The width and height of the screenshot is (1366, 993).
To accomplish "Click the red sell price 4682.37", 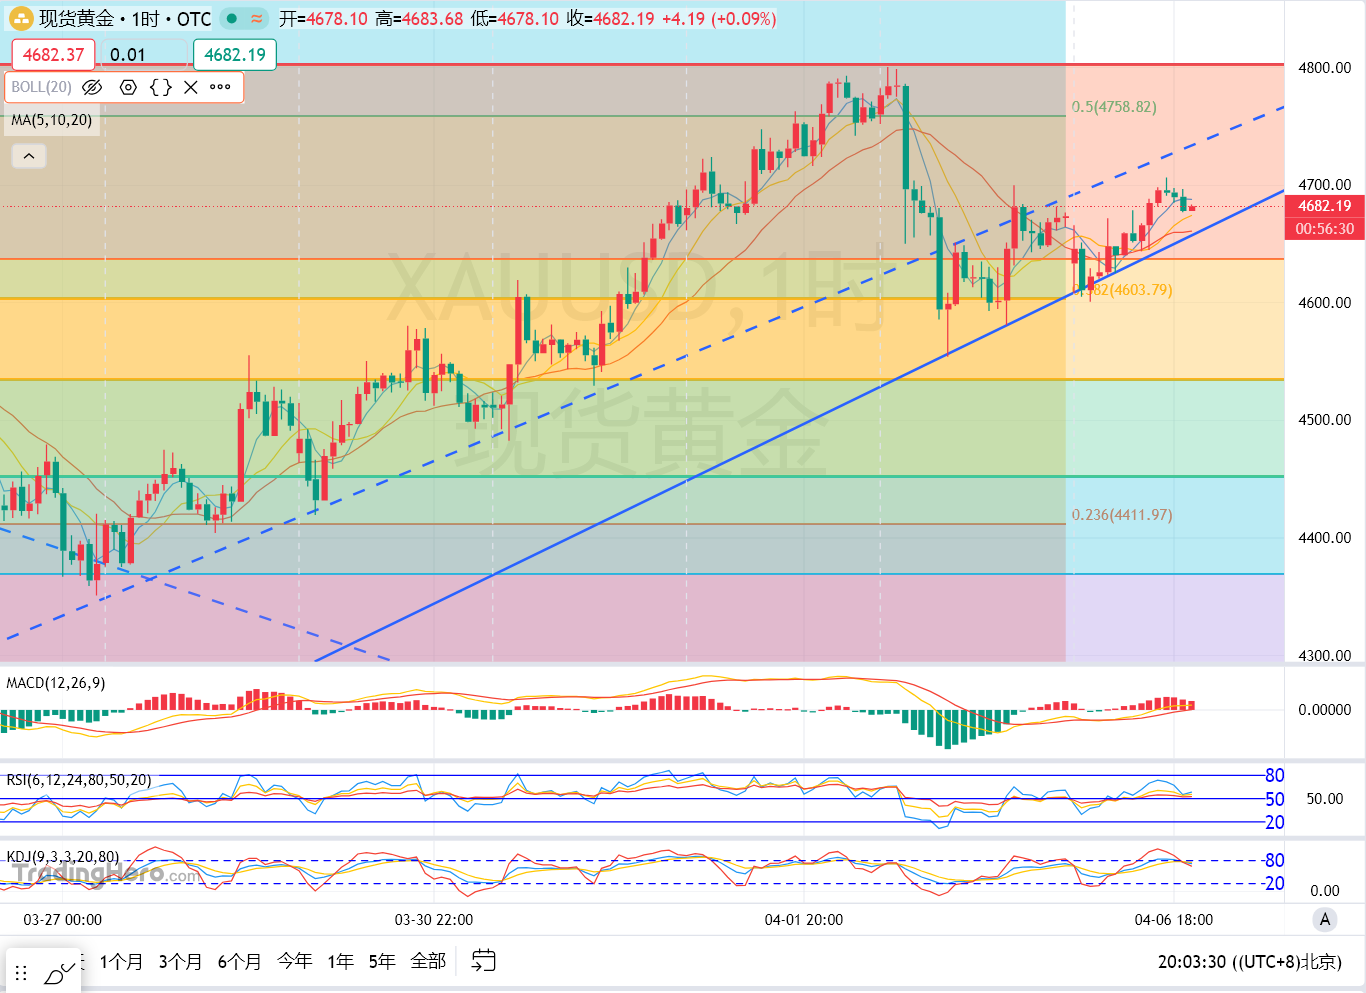I will click(x=53, y=55).
